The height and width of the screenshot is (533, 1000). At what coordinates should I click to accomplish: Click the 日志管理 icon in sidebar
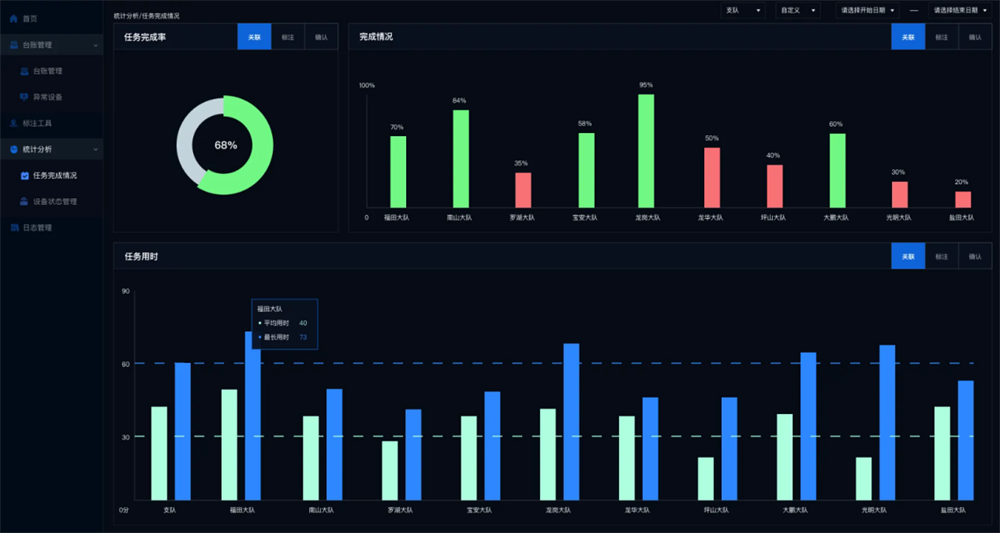point(14,227)
